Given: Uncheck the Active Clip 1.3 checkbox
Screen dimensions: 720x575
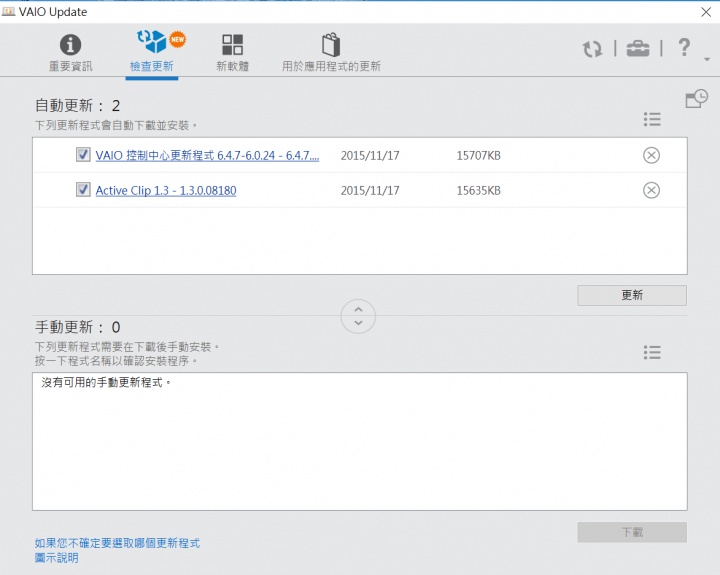Looking at the screenshot, I should [x=83, y=189].
